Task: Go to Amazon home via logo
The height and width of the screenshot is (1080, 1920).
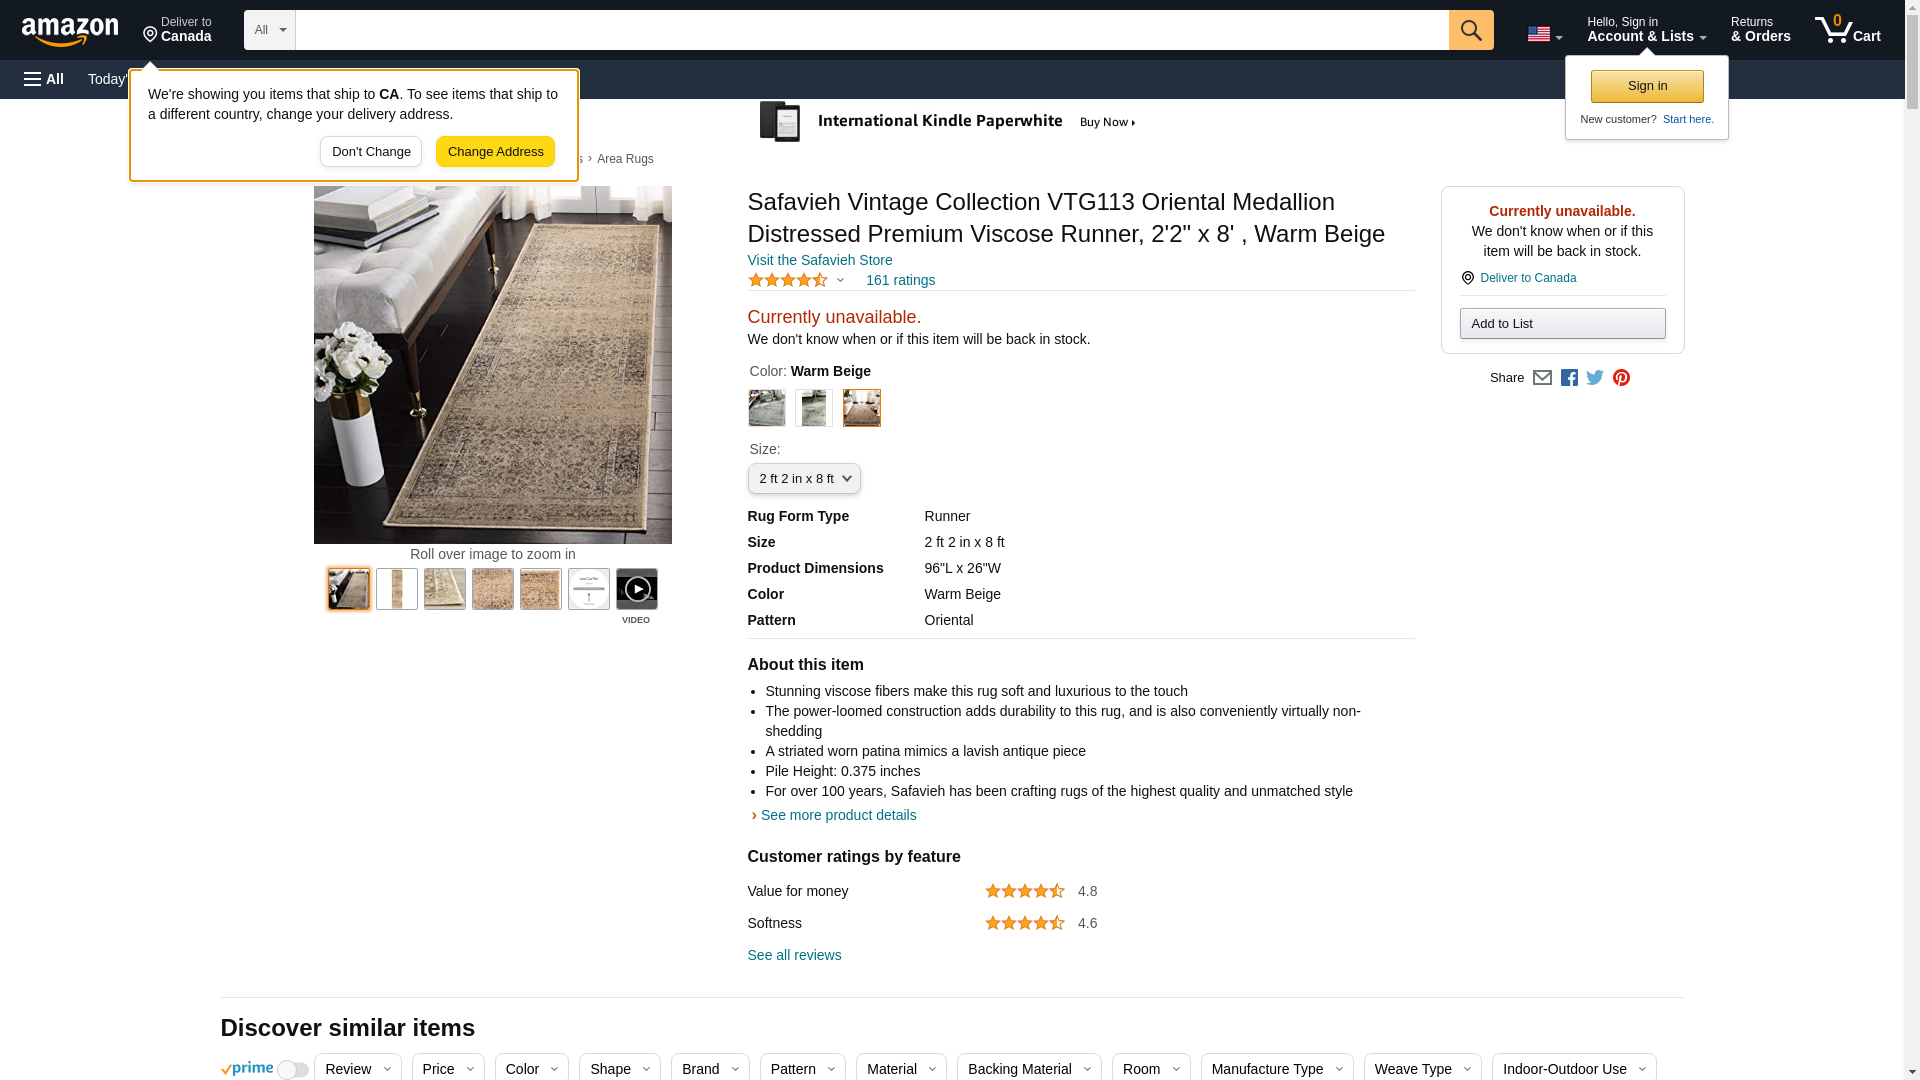Action: (70, 31)
